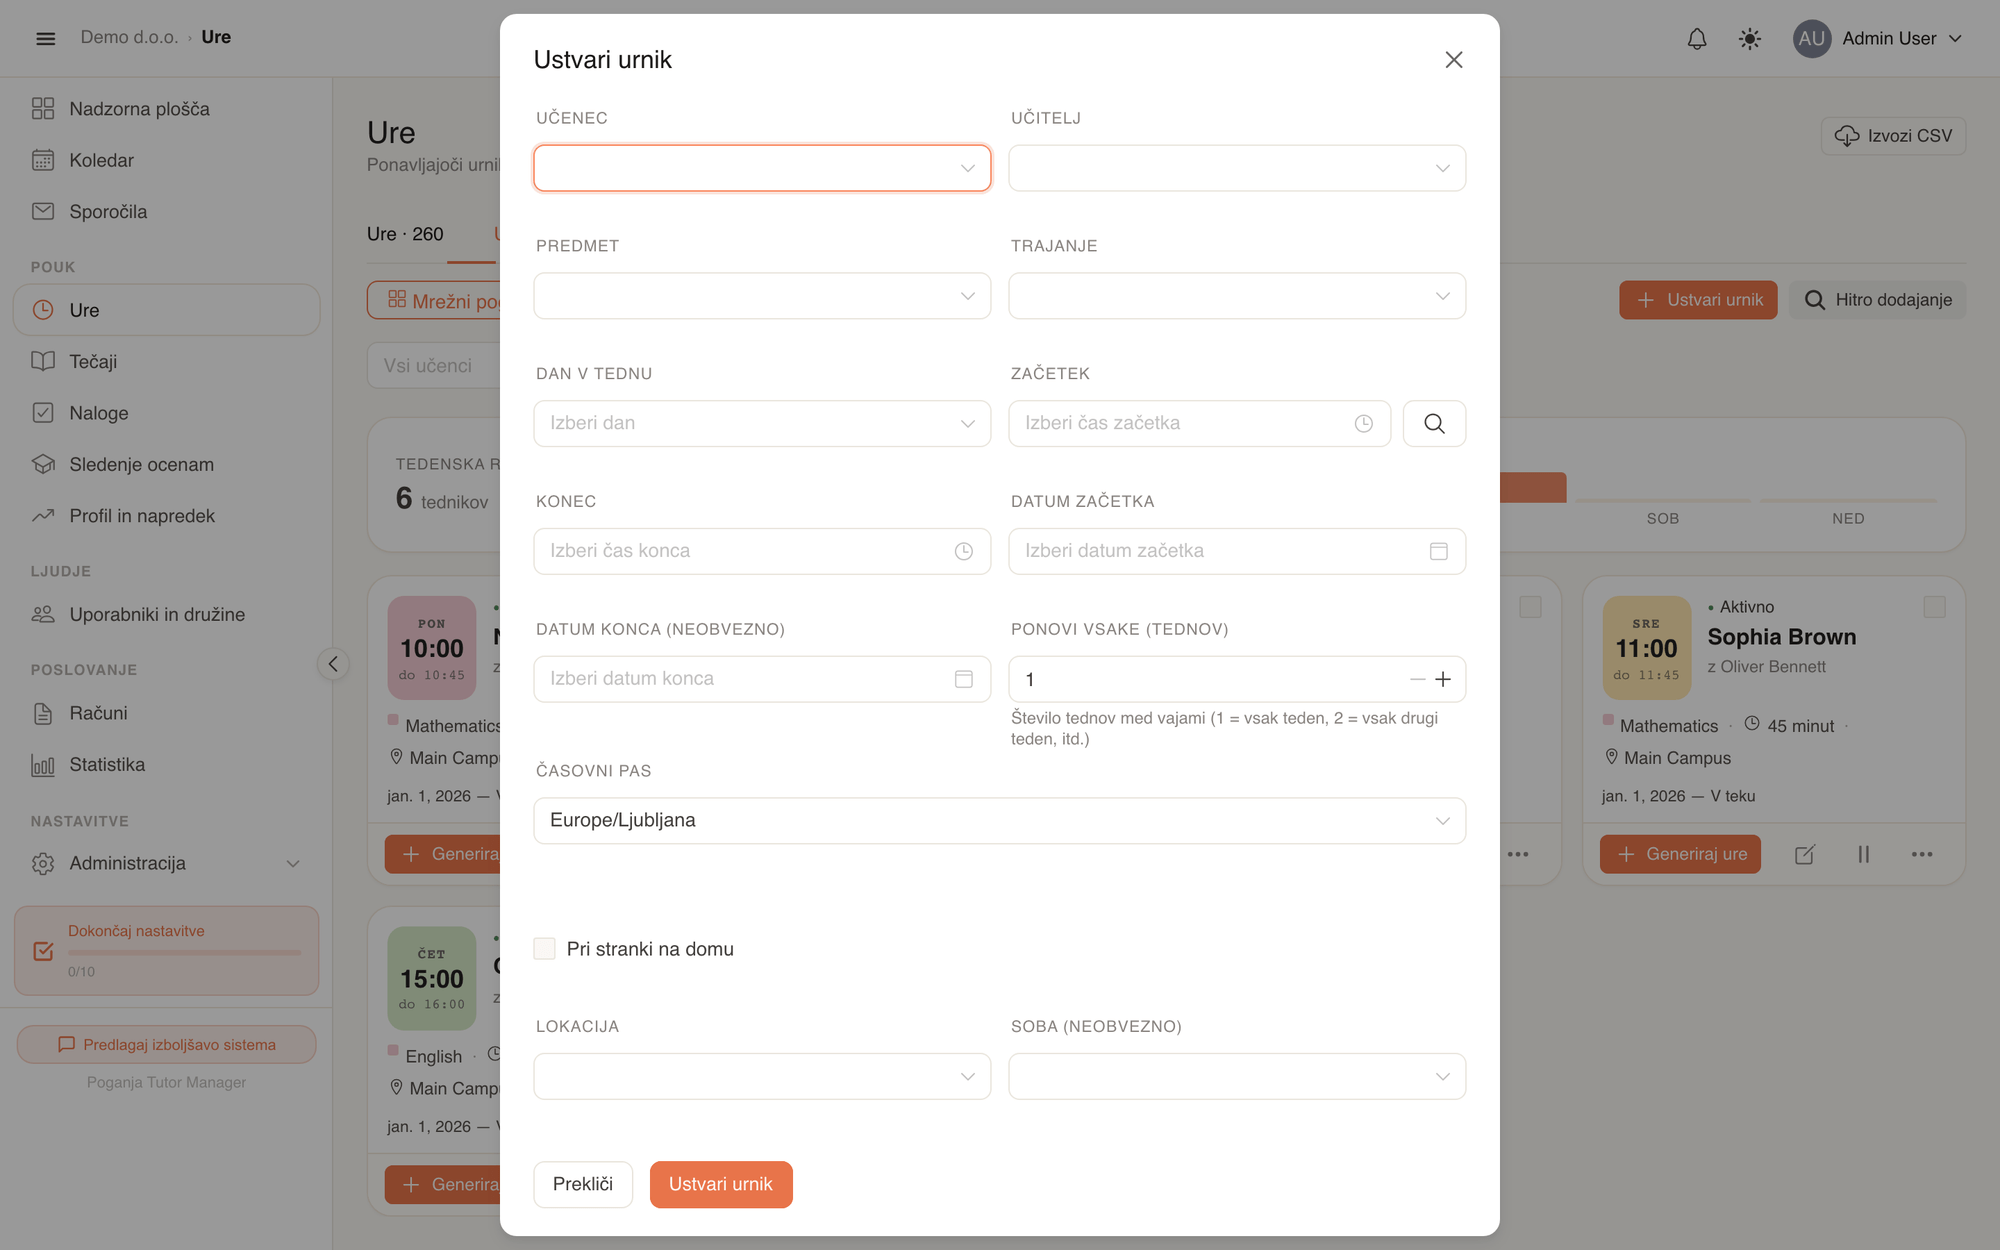Click the Izberi čas konca field
The width and height of the screenshot is (2000, 1250).
(x=762, y=551)
